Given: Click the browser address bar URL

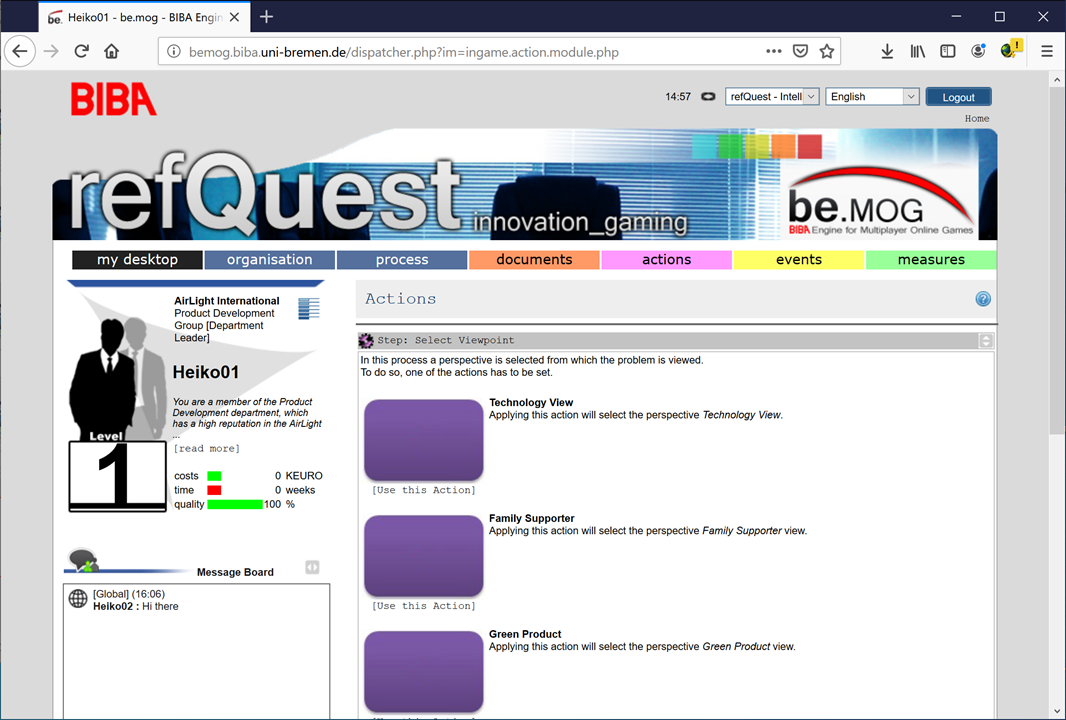Looking at the screenshot, I should tap(404, 52).
